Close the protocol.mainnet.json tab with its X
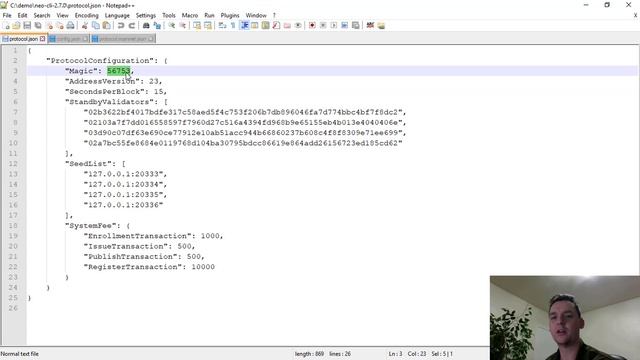 (x=151, y=39)
